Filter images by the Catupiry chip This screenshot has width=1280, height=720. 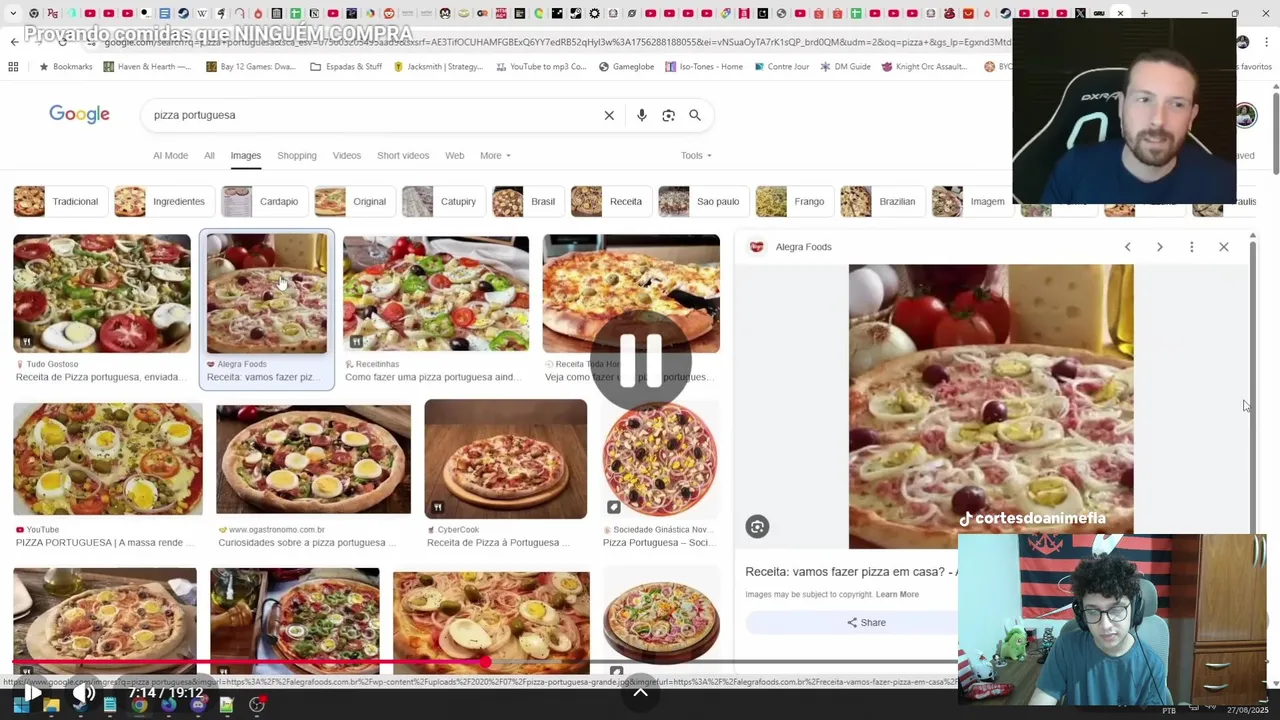coord(443,202)
